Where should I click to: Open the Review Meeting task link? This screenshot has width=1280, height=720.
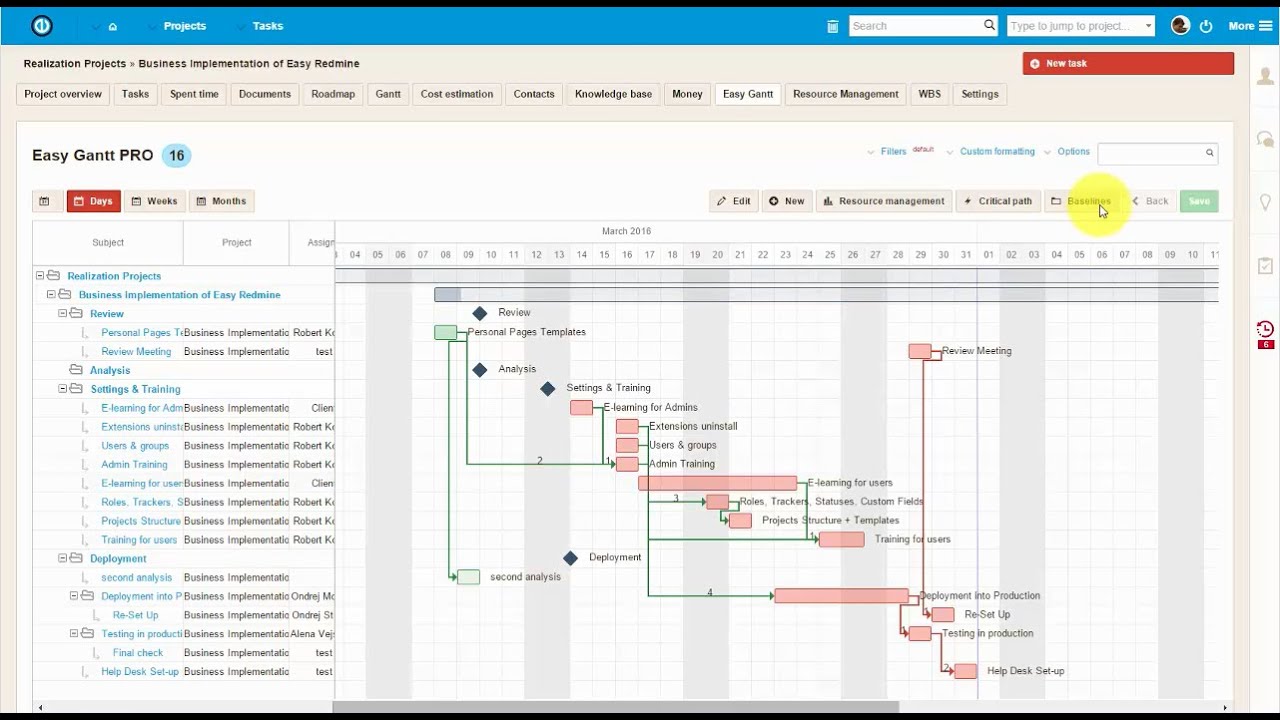coord(136,352)
